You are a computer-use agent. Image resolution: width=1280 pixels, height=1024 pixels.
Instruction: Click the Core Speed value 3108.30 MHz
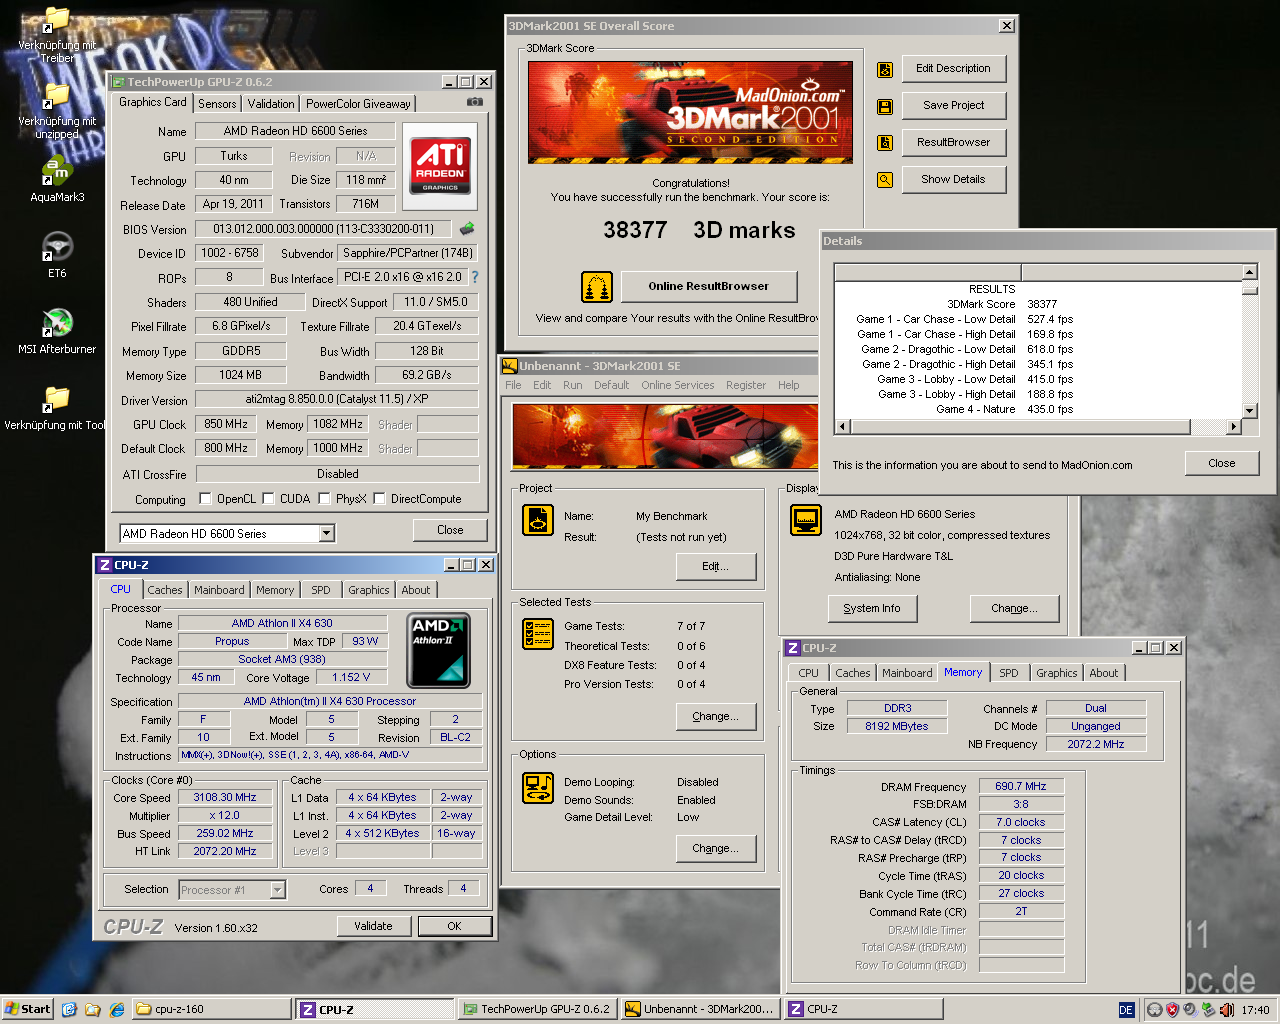point(225,797)
